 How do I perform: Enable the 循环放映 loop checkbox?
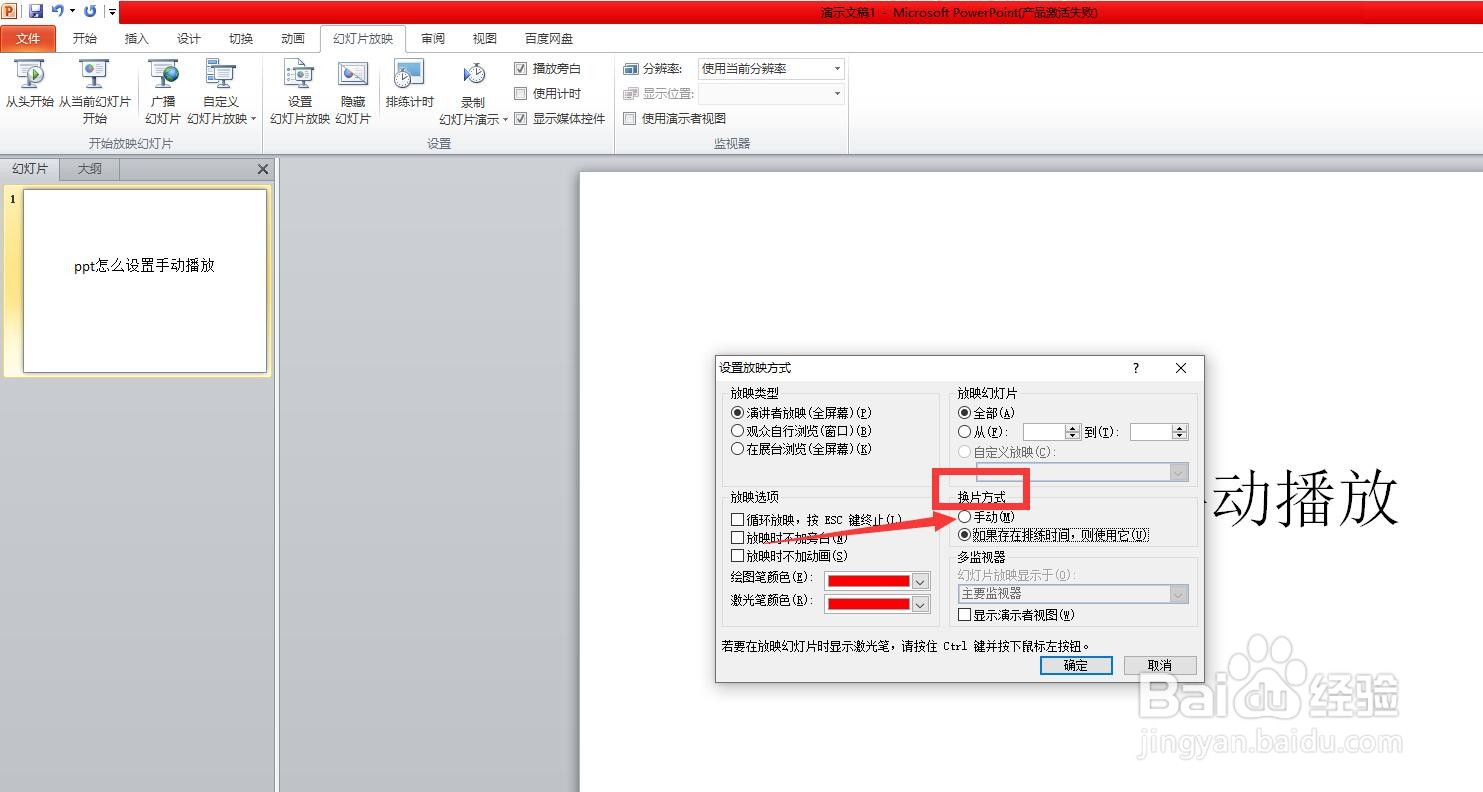pyautogui.click(x=737, y=519)
